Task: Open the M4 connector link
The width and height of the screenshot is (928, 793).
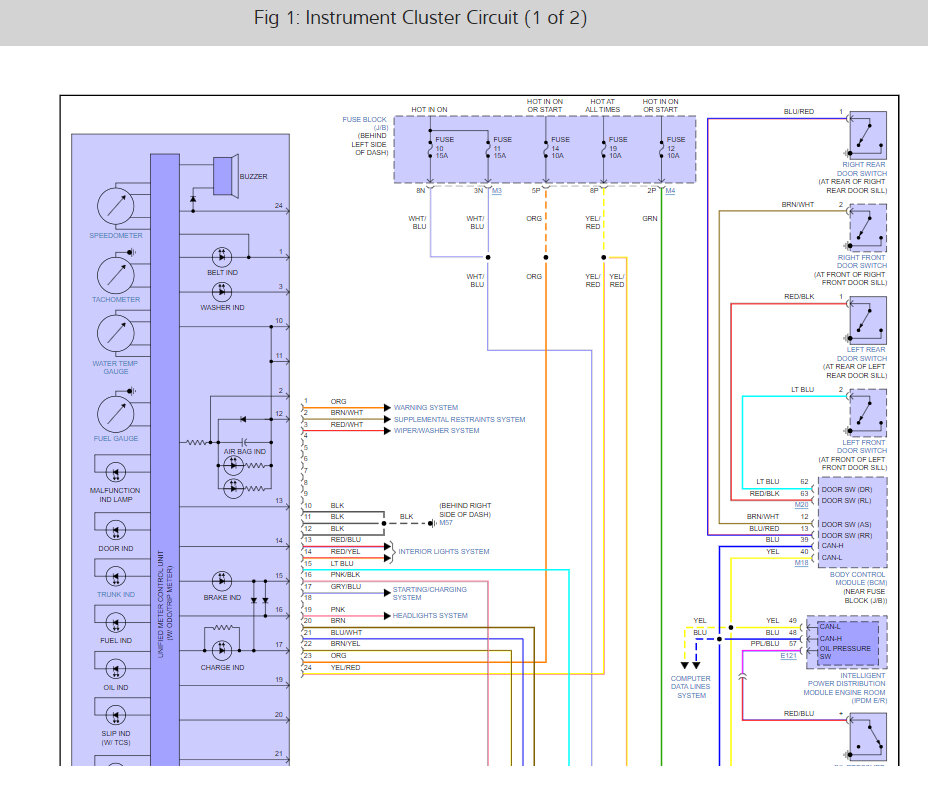Action: (x=670, y=189)
